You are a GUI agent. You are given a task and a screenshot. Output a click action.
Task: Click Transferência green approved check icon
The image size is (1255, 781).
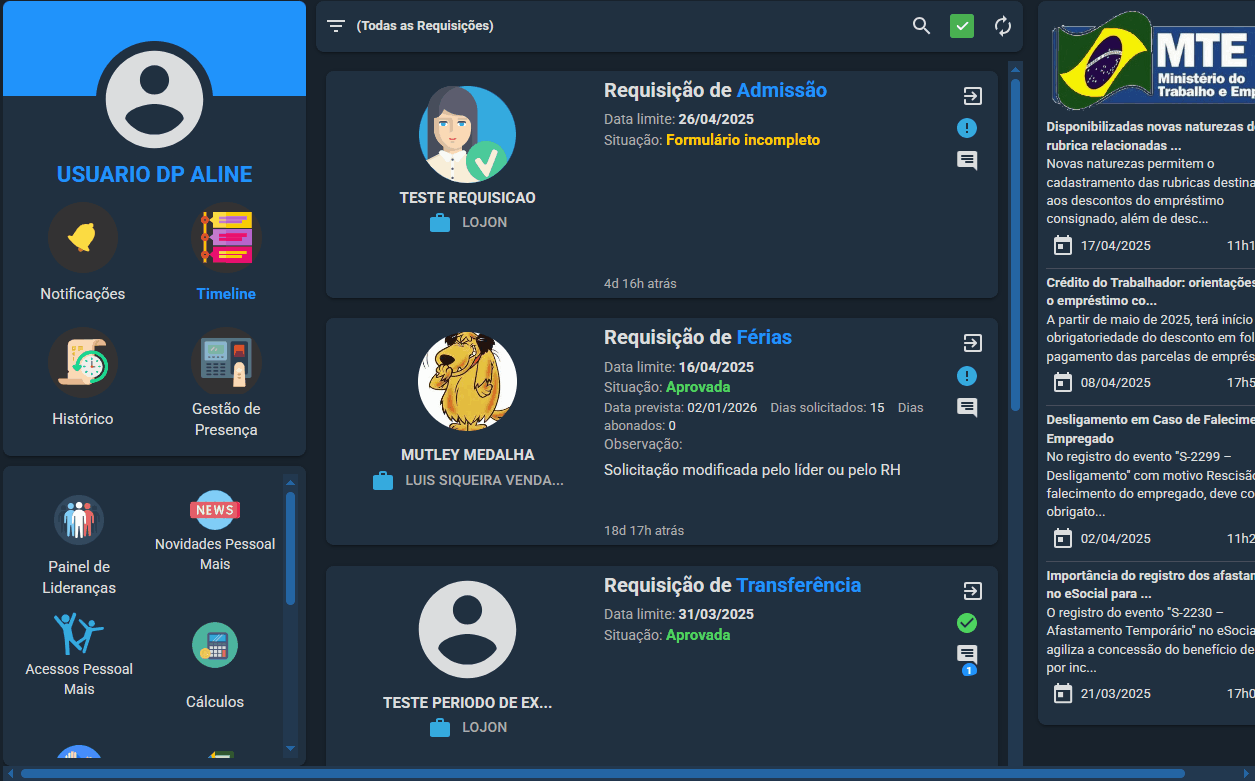967,623
